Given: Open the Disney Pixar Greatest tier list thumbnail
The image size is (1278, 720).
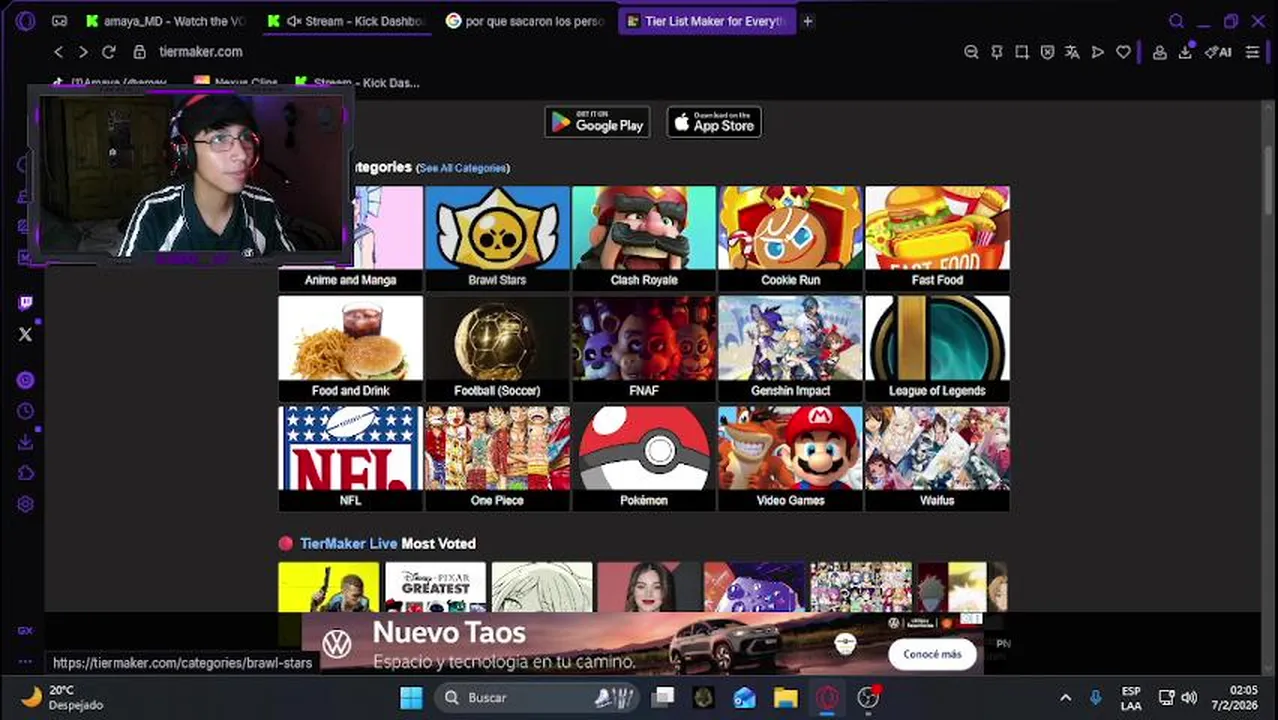Looking at the screenshot, I should [x=435, y=587].
